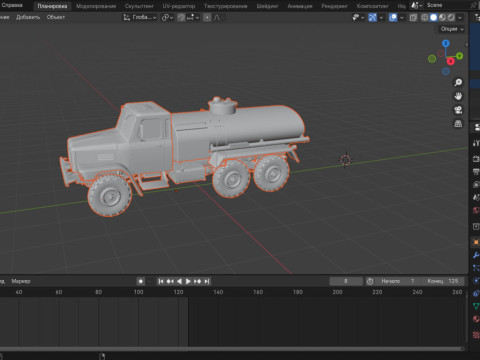Image resolution: width=480 pixels, height=360 pixels.
Task: Open the Маркер menu in timeline
Action: (21, 281)
